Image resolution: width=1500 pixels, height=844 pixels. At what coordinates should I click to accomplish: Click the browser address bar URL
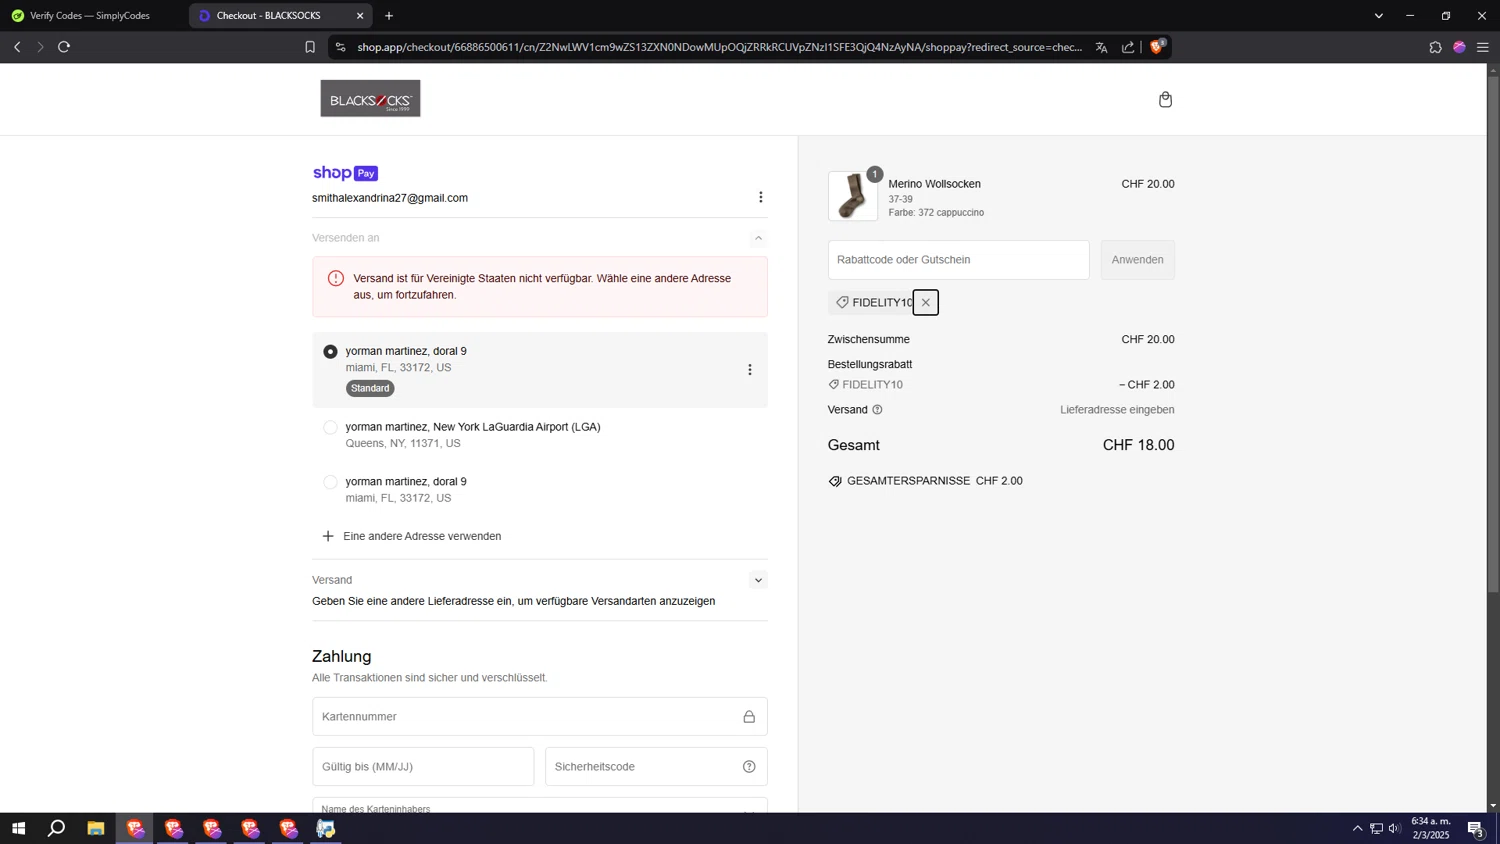[x=720, y=47]
